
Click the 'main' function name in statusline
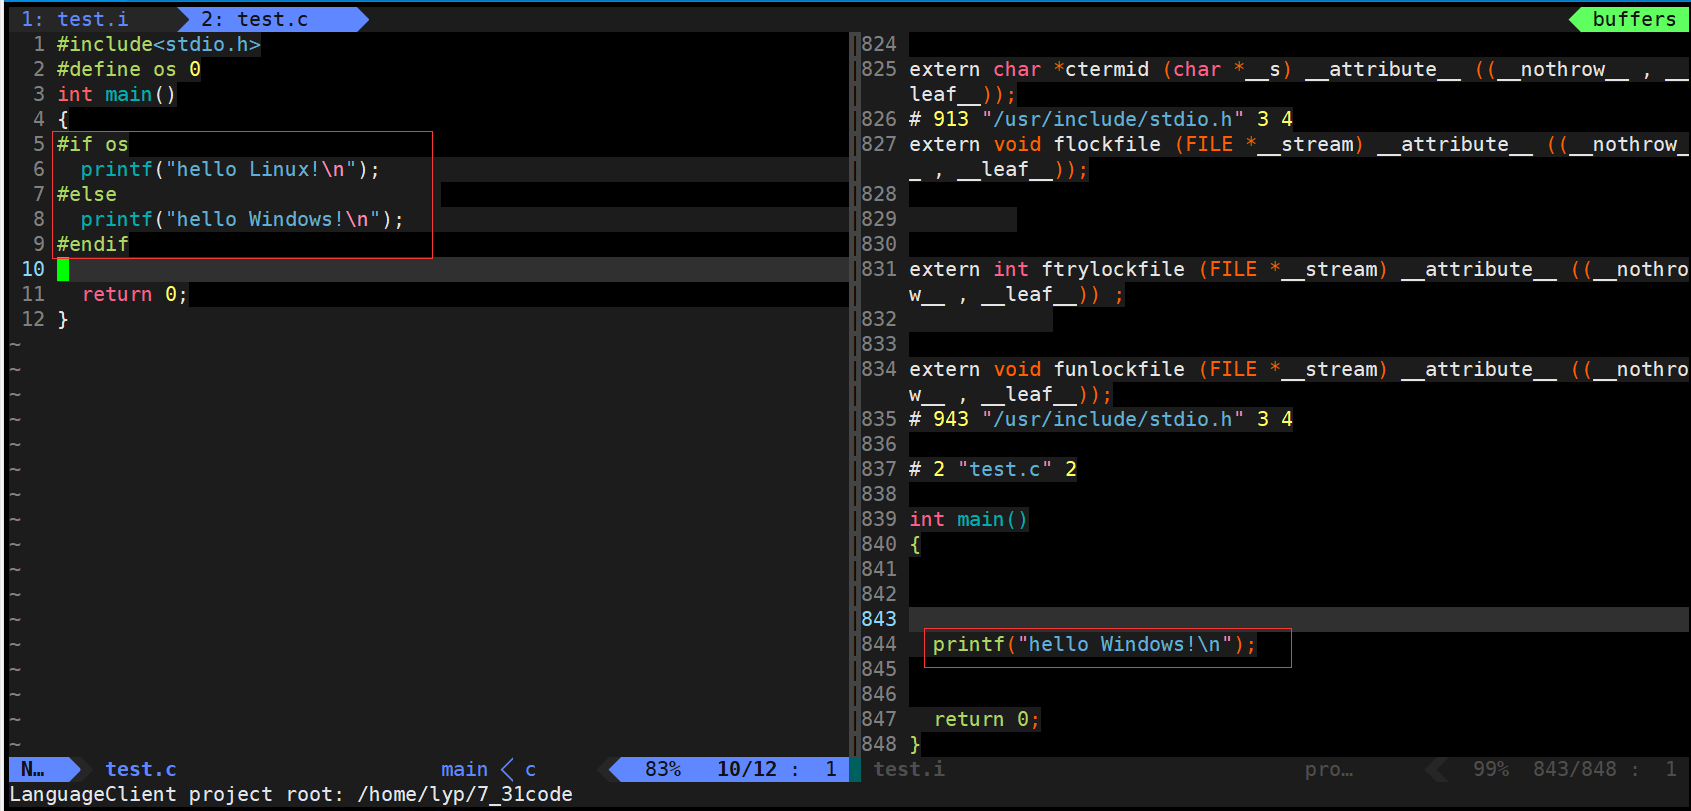464,769
